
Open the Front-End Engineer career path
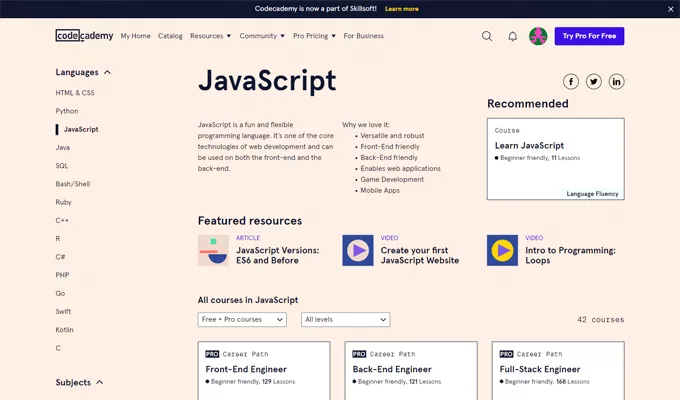pyautogui.click(x=264, y=370)
